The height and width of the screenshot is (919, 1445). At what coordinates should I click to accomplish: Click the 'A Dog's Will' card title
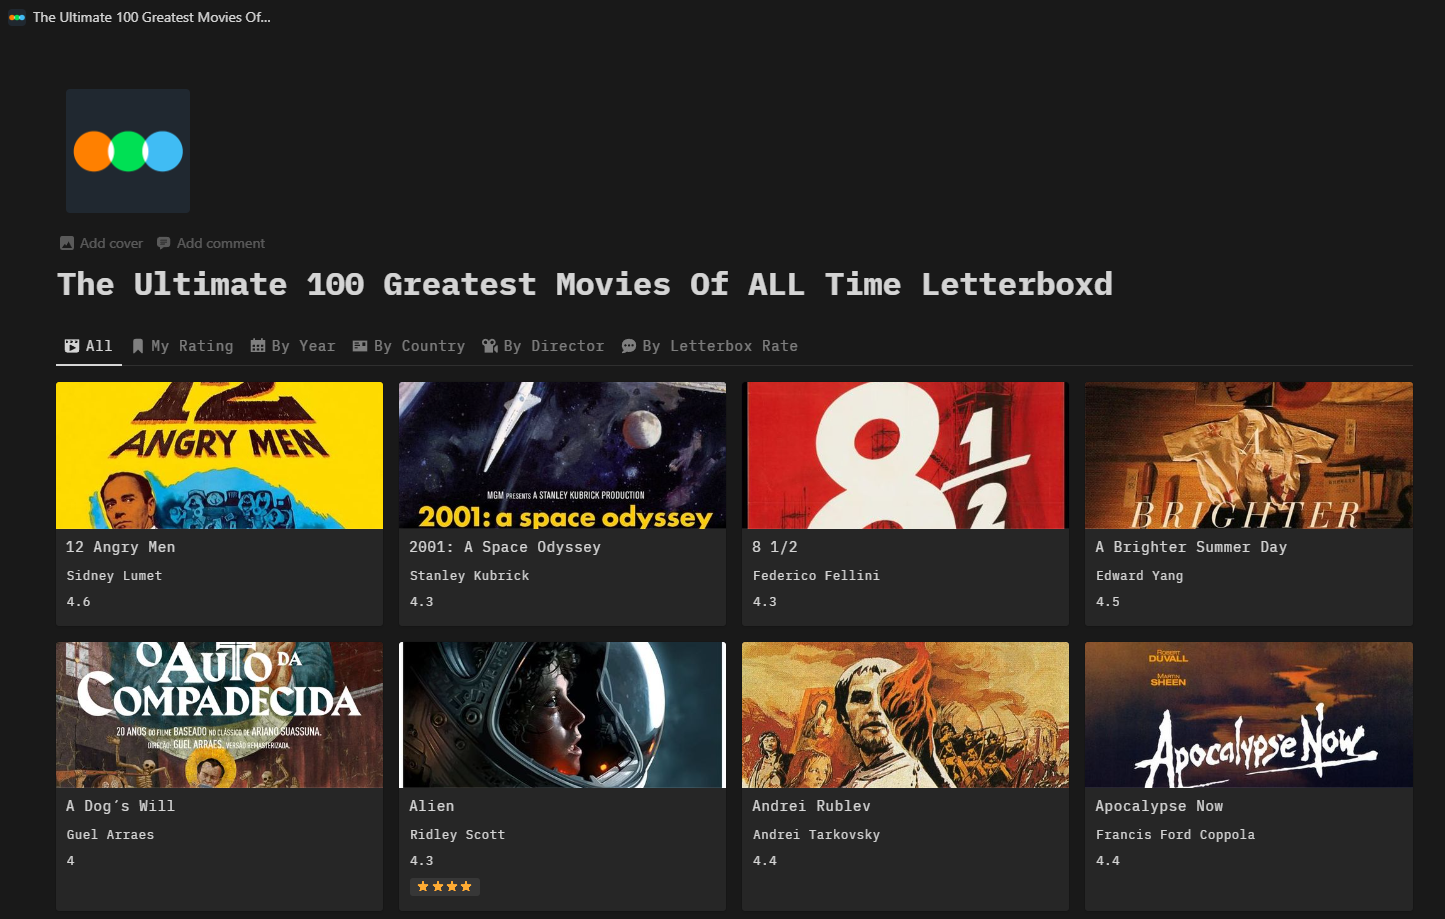(x=121, y=806)
